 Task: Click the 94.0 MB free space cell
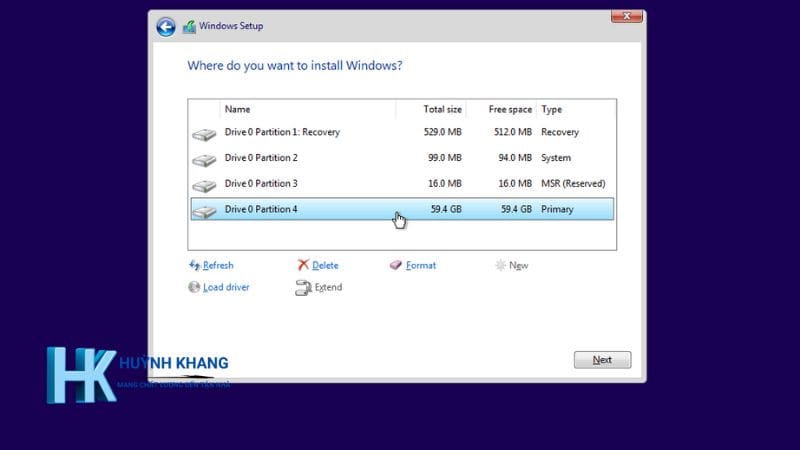coord(515,158)
